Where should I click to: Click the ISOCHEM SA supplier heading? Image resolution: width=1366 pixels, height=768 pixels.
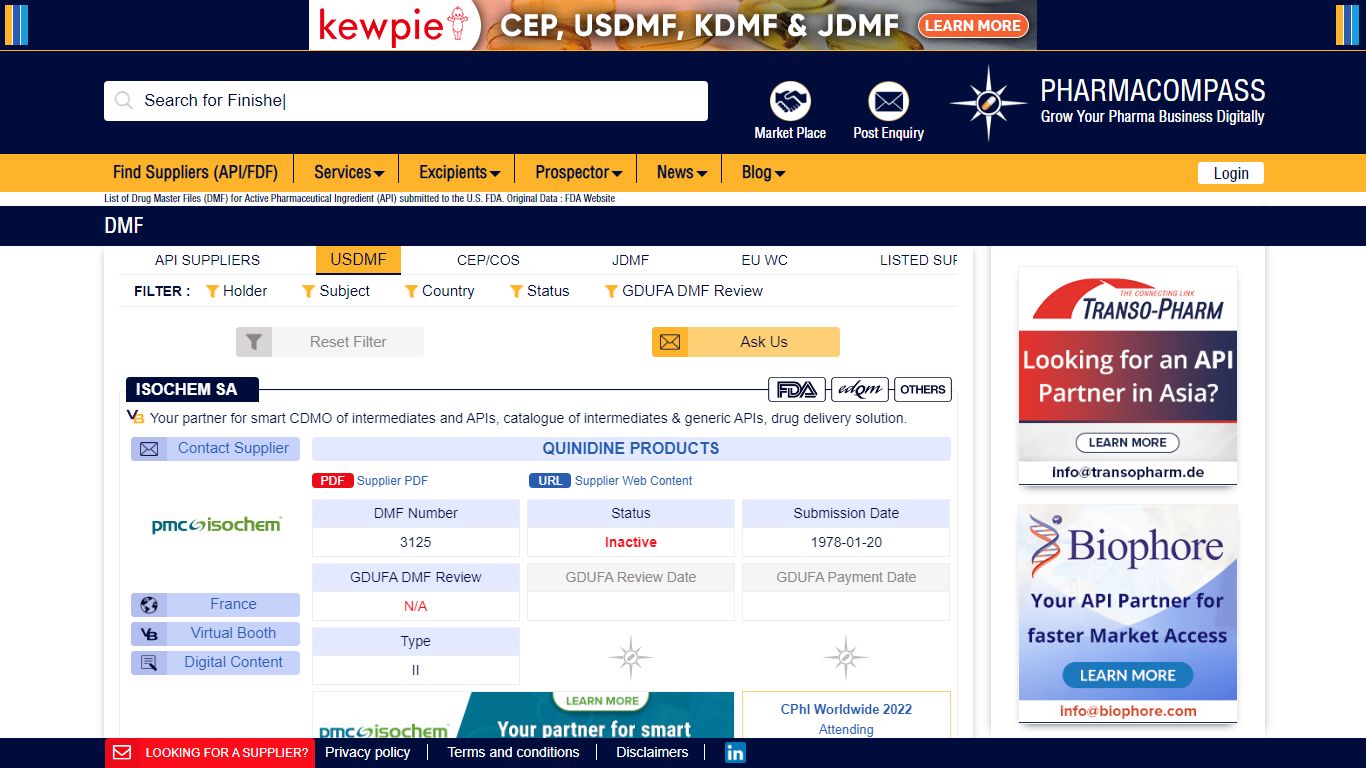pos(192,390)
